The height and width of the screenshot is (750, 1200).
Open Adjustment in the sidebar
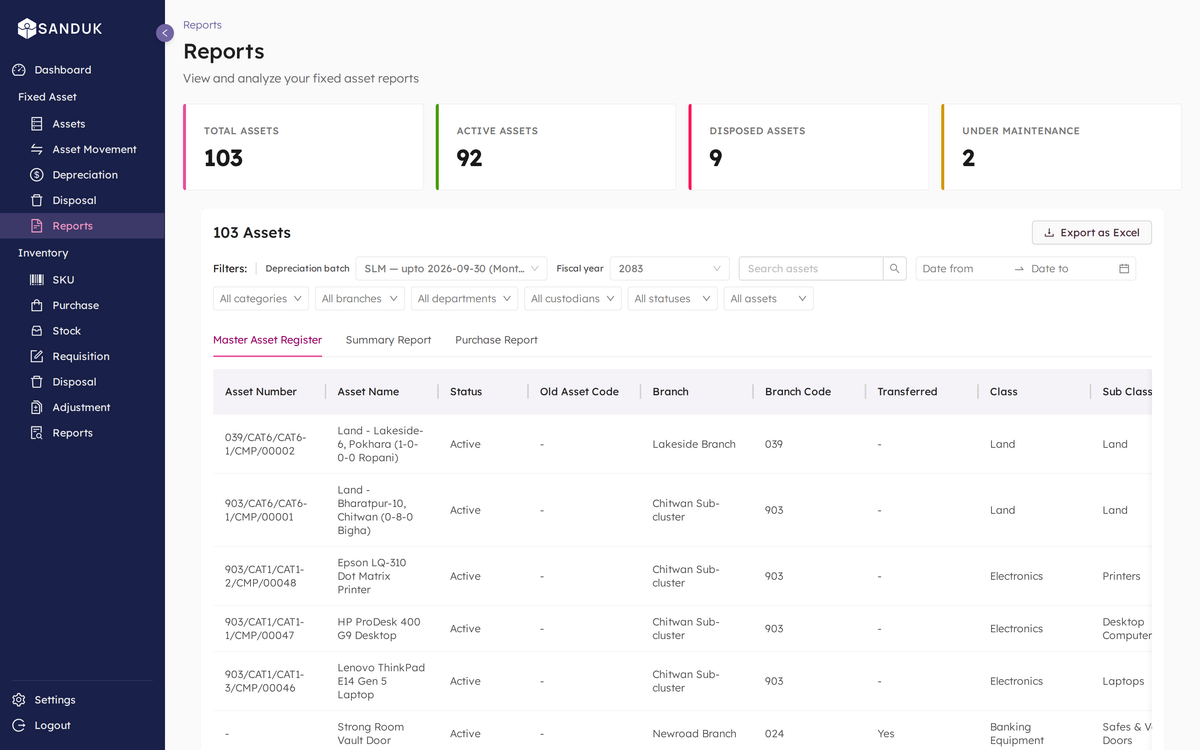[x=82, y=407]
